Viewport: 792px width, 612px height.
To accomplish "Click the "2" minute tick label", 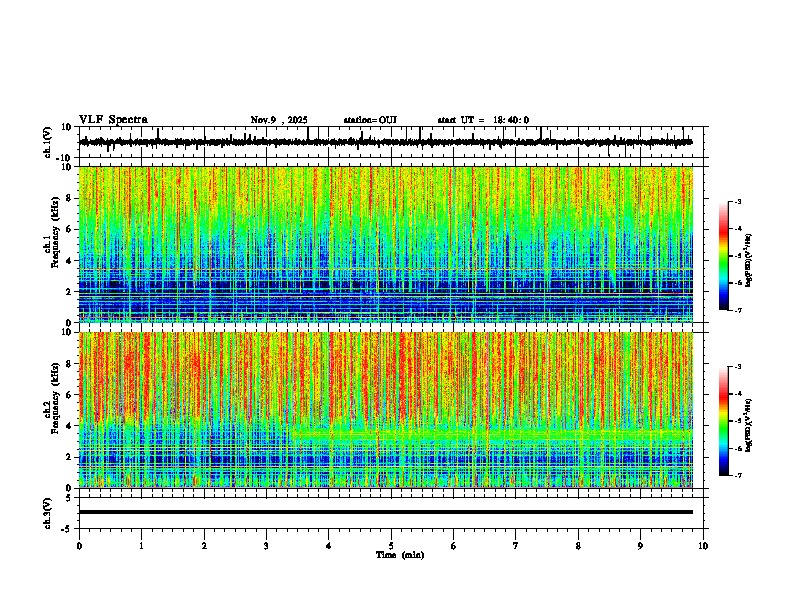I will coord(204,546).
